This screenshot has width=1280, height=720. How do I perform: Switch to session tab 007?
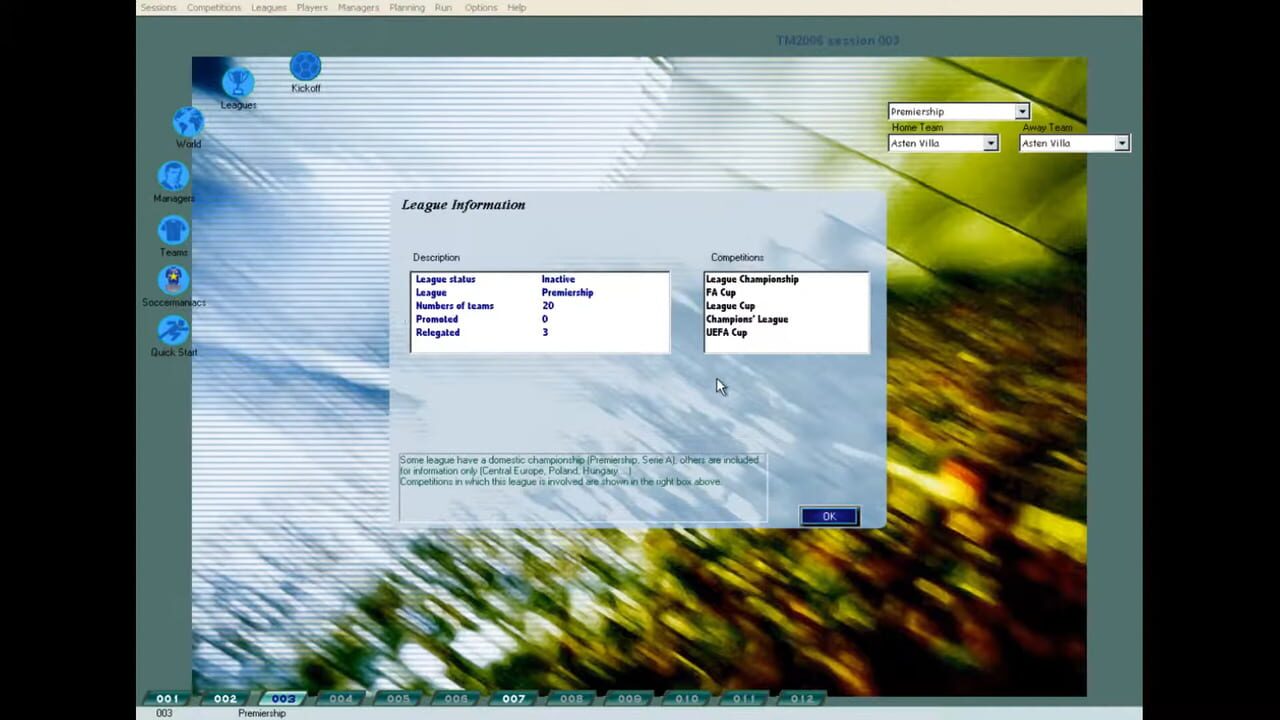513,698
